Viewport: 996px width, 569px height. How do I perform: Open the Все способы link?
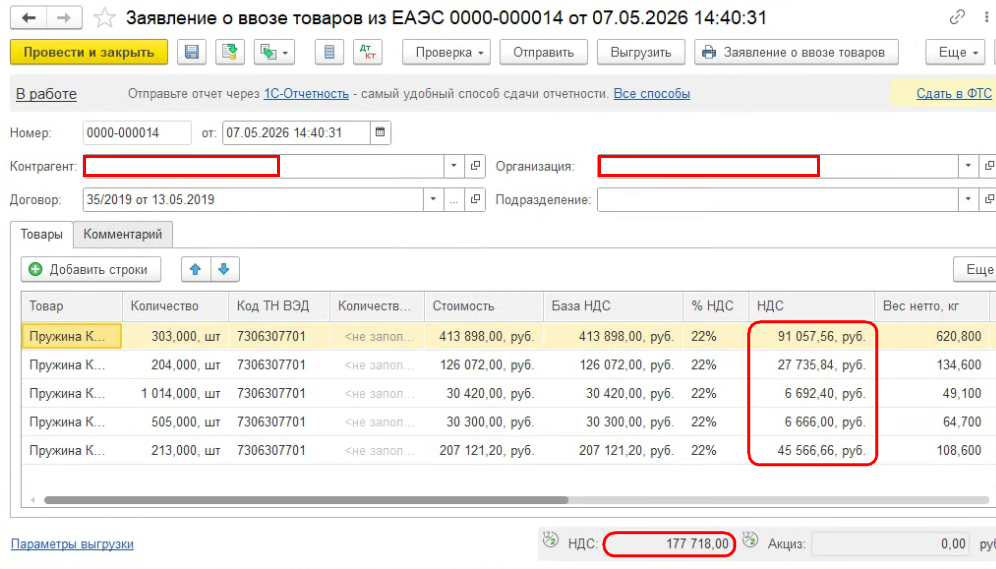[652, 94]
